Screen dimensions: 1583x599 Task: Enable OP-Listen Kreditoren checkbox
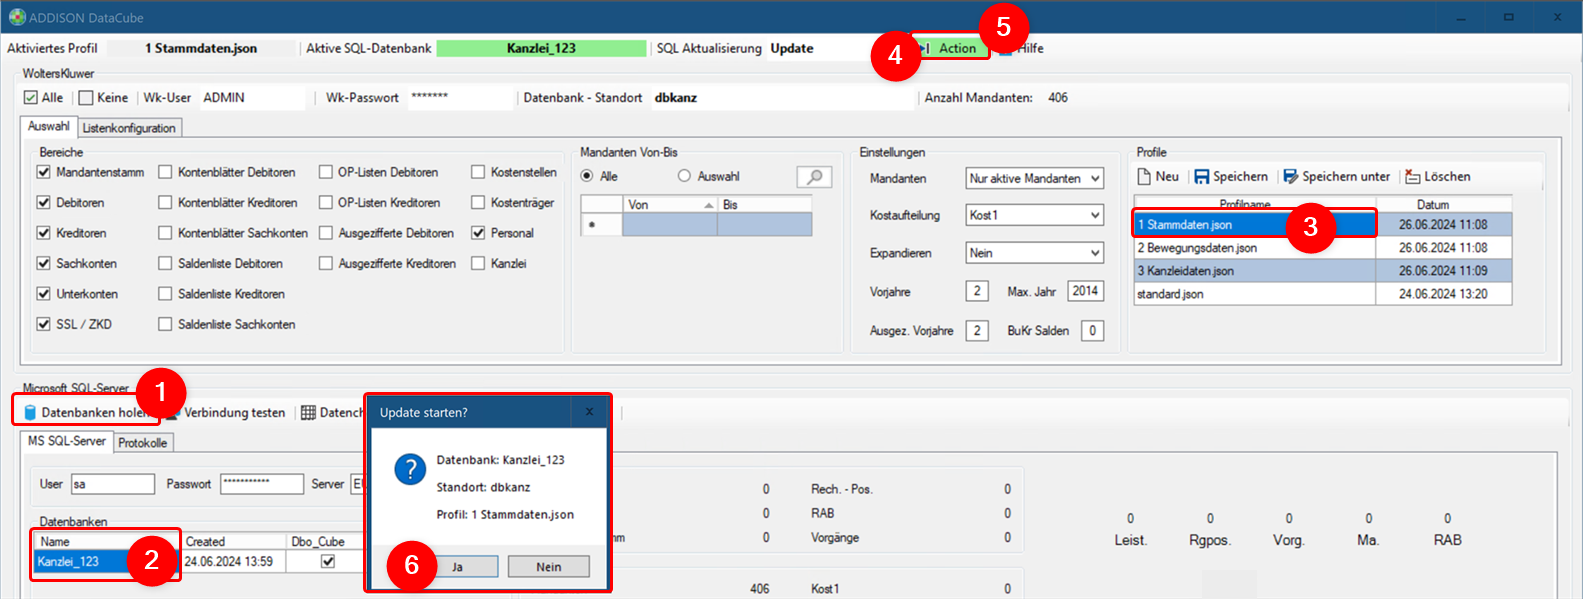pyautogui.click(x=326, y=202)
